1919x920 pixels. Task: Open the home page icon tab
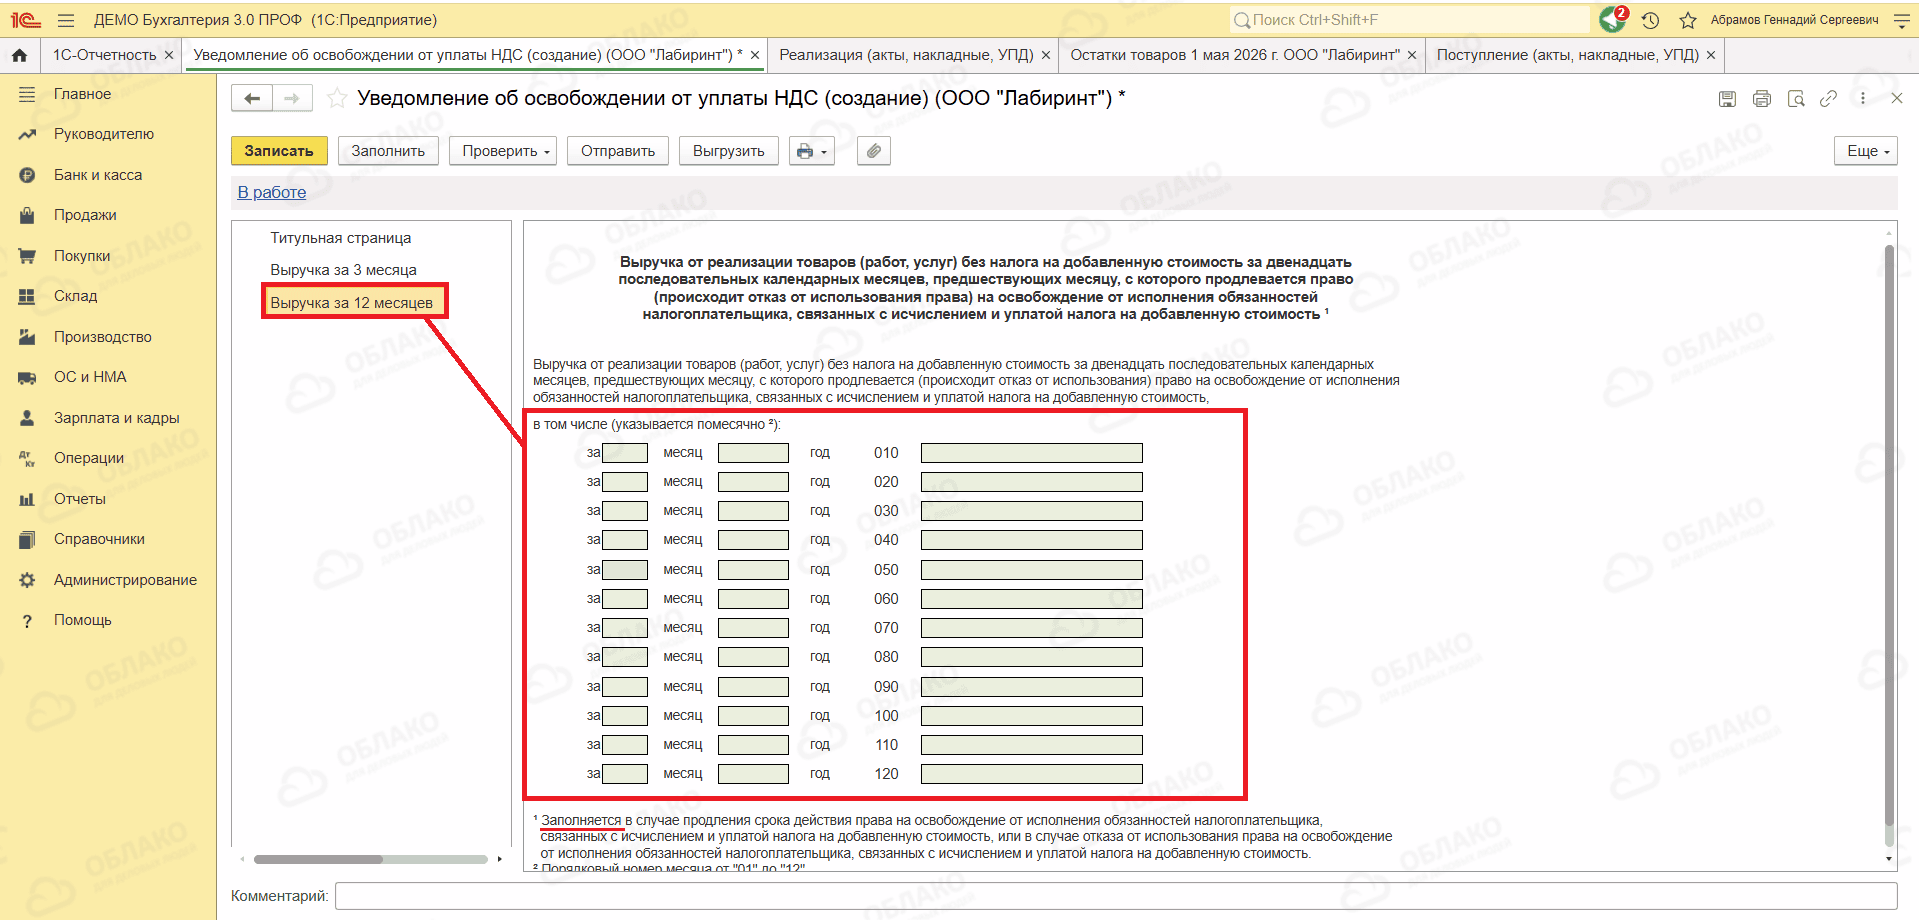click(x=19, y=55)
